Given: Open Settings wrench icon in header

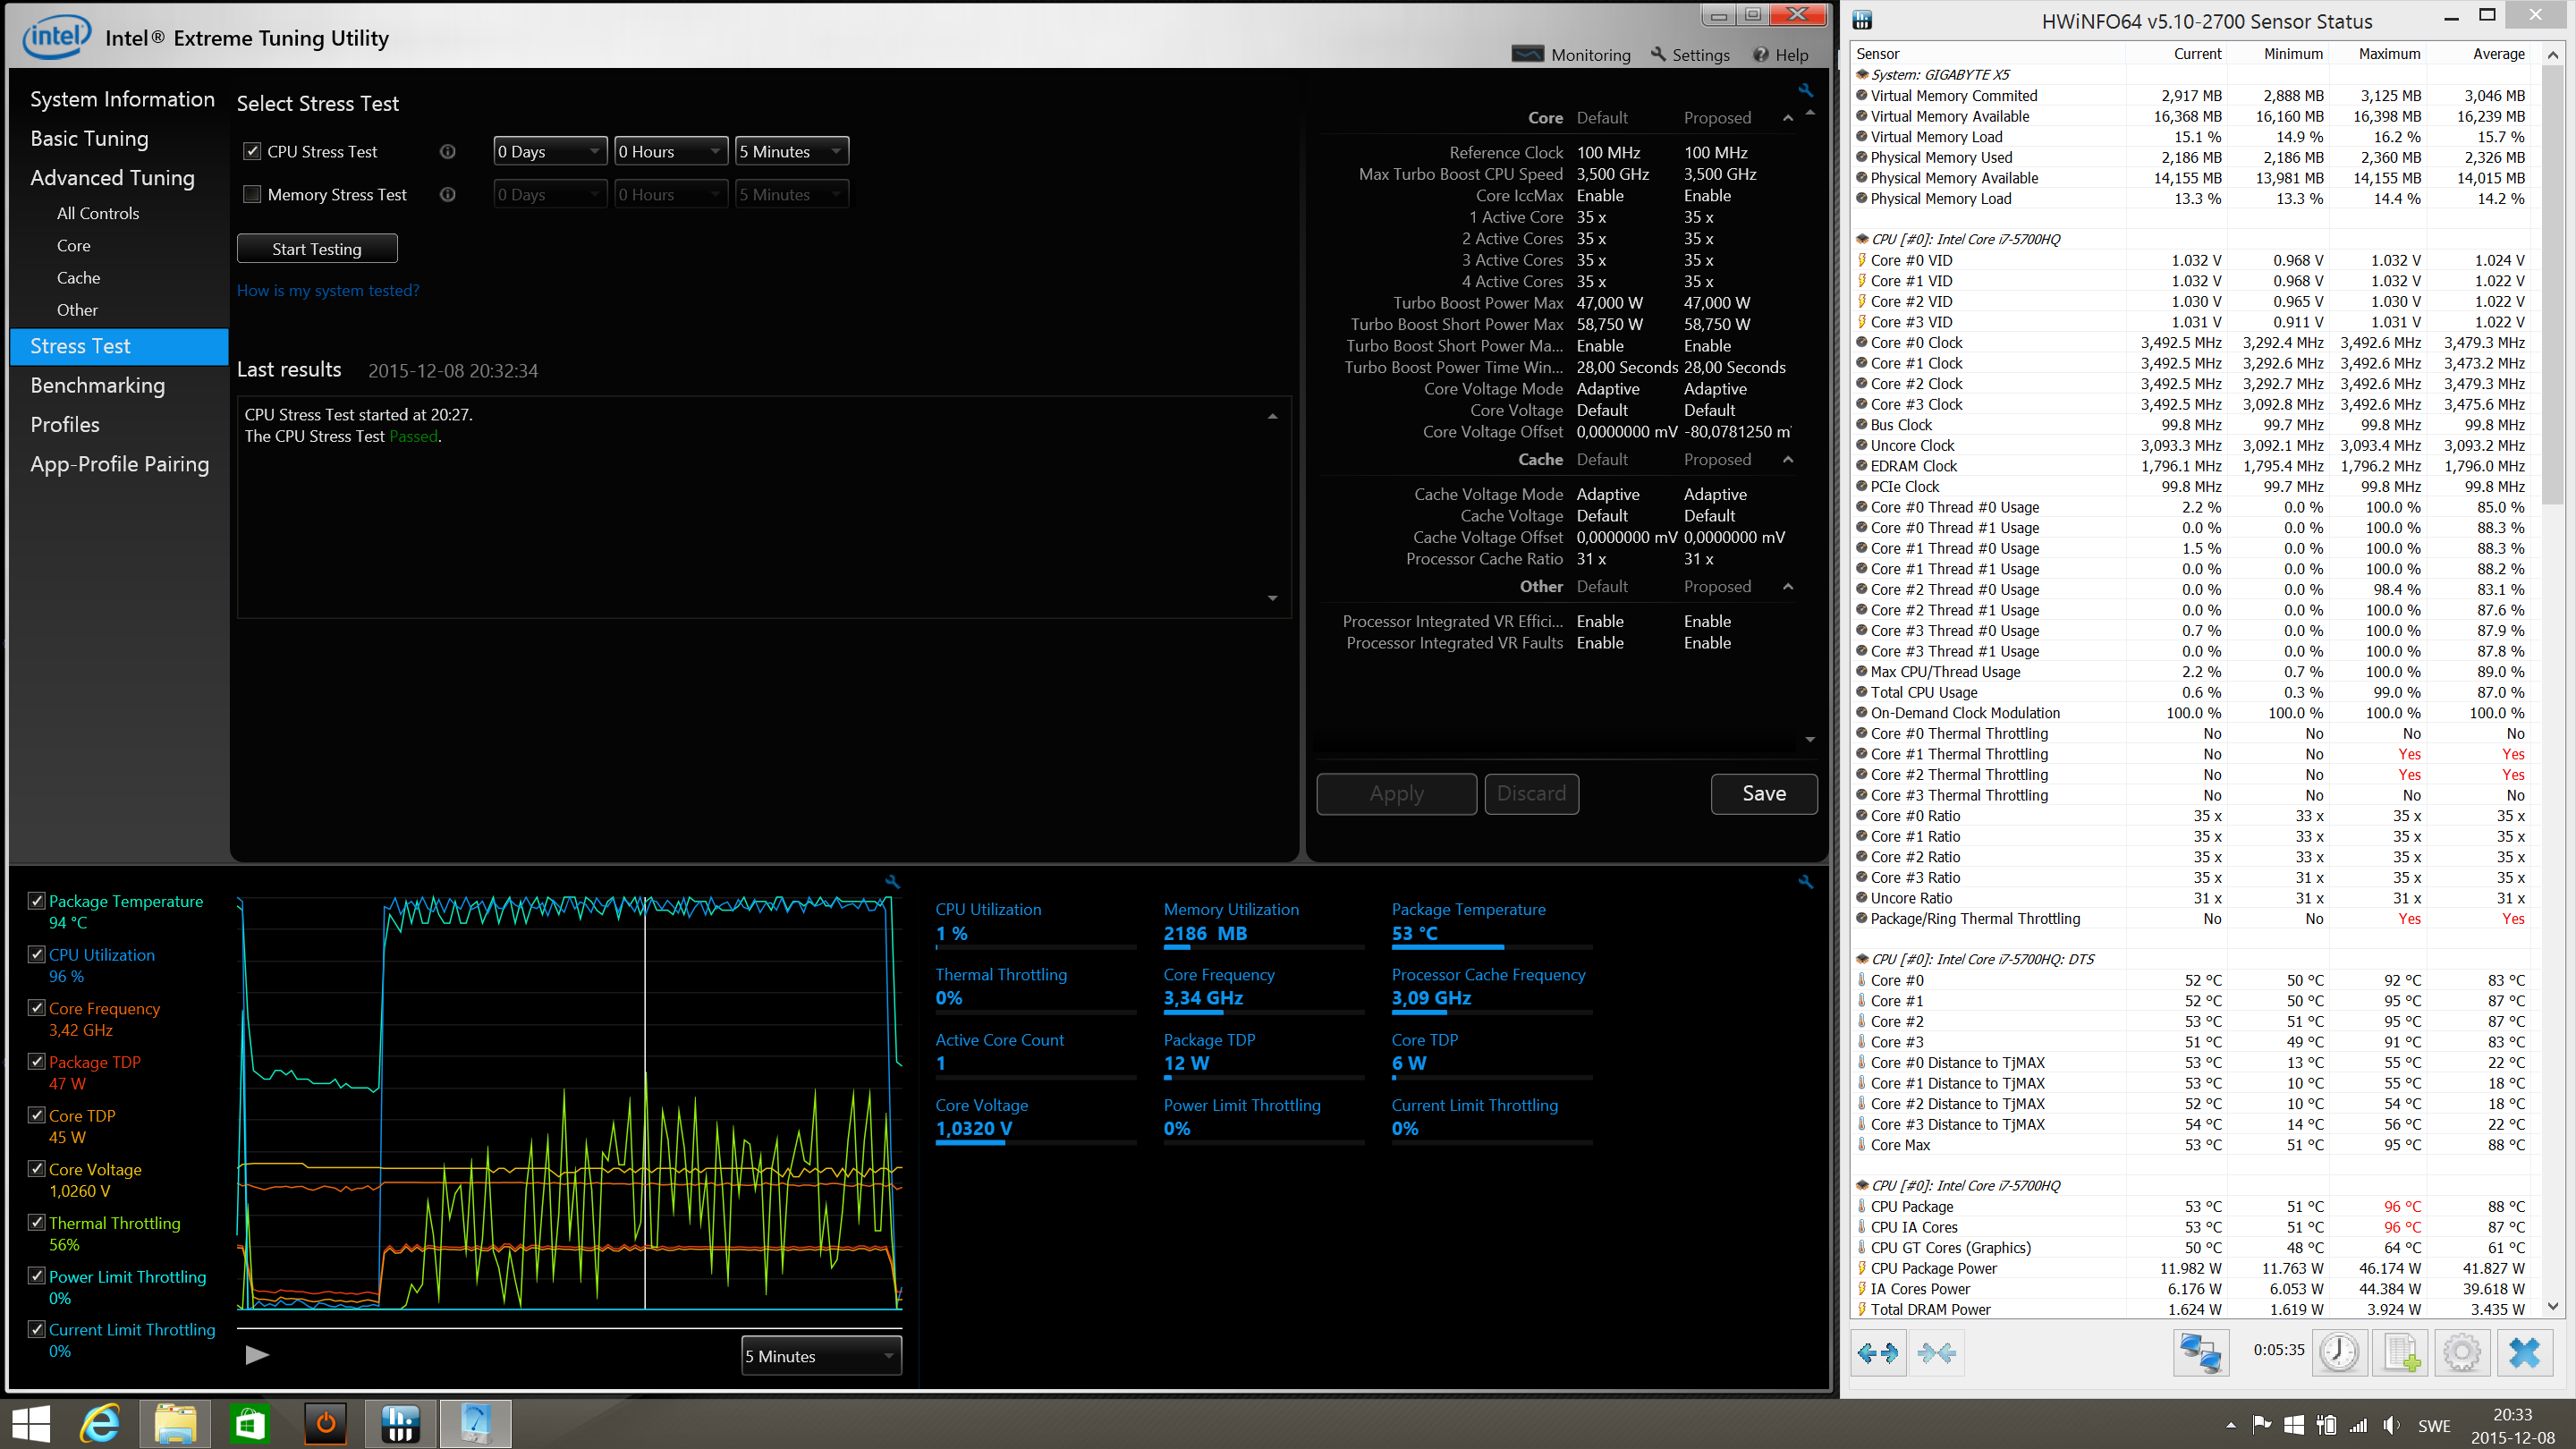Looking at the screenshot, I should point(1658,54).
